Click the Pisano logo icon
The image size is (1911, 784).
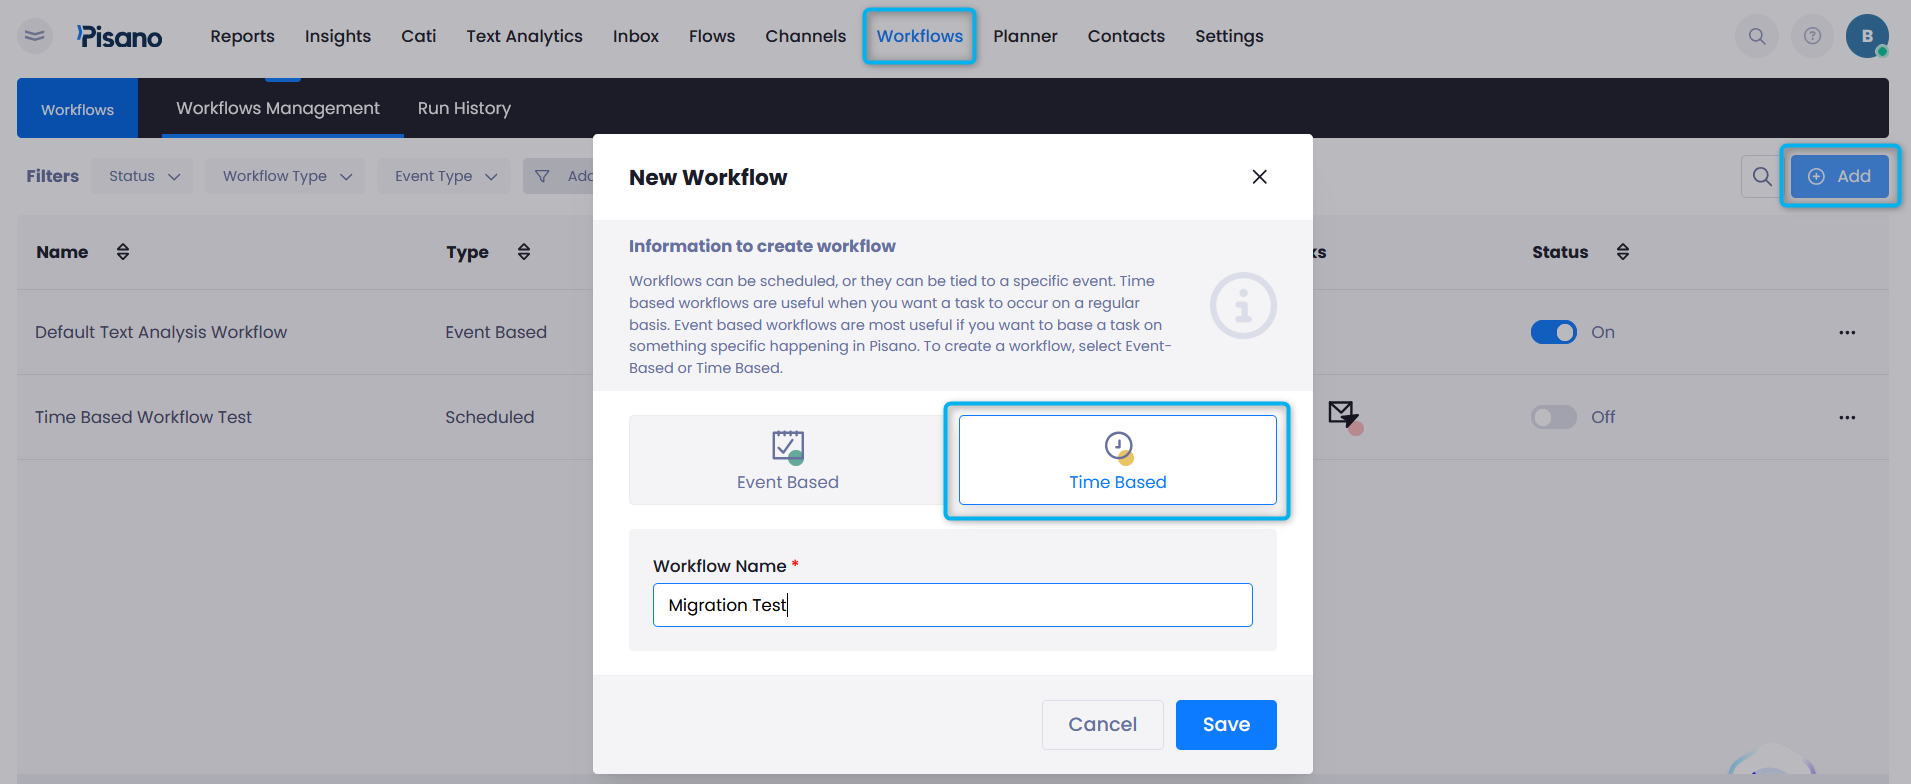coord(119,37)
